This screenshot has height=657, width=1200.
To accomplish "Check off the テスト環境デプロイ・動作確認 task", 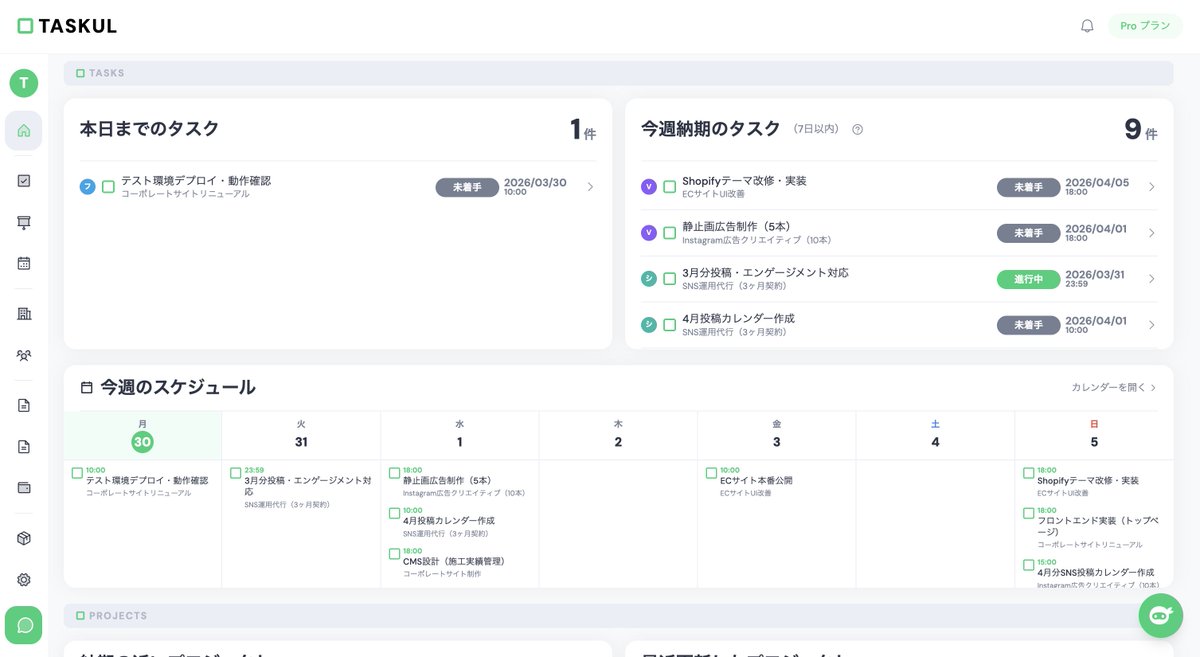I will [x=108, y=186].
